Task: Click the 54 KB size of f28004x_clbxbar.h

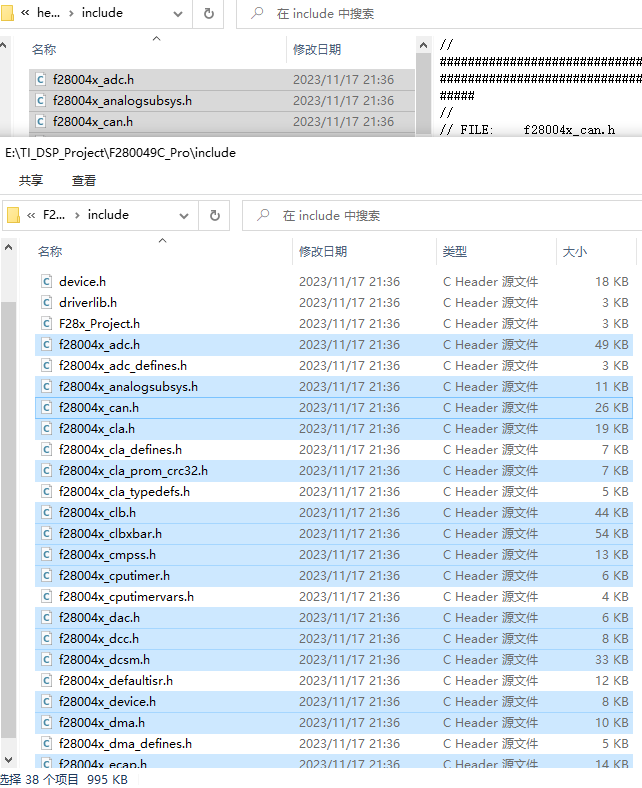Action: pos(611,534)
